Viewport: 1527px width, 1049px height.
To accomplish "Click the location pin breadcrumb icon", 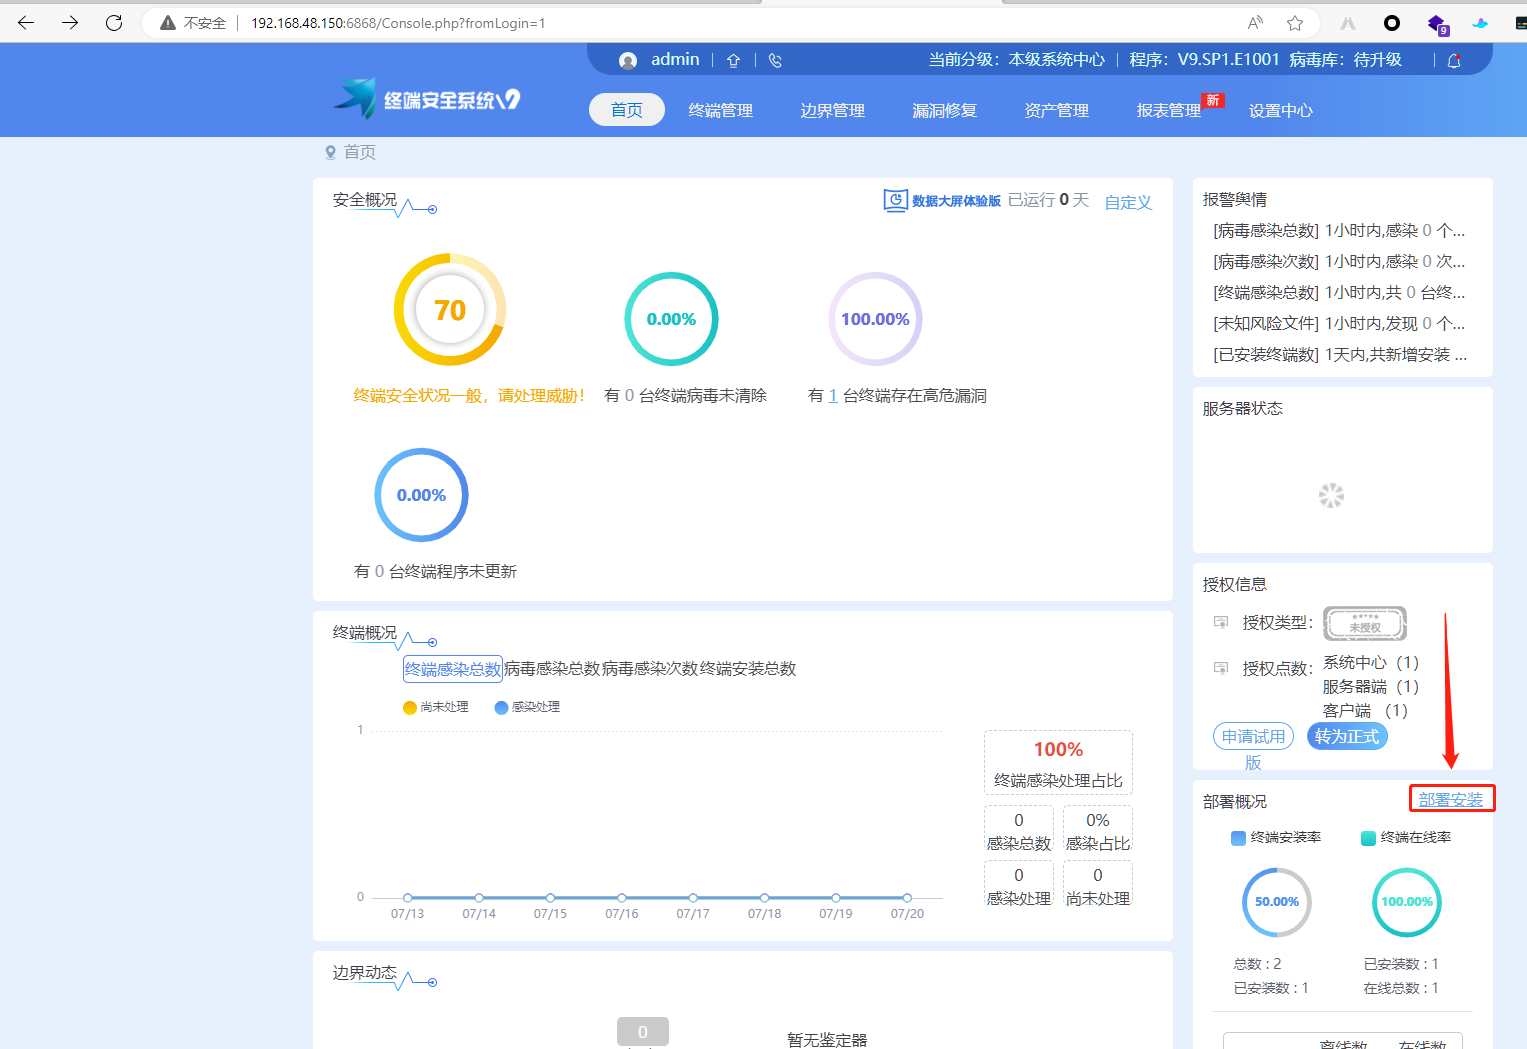I will tap(331, 152).
